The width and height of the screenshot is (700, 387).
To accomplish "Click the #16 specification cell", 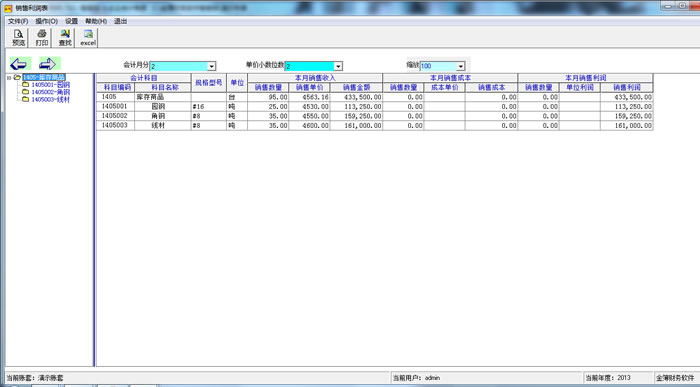I will (x=209, y=107).
